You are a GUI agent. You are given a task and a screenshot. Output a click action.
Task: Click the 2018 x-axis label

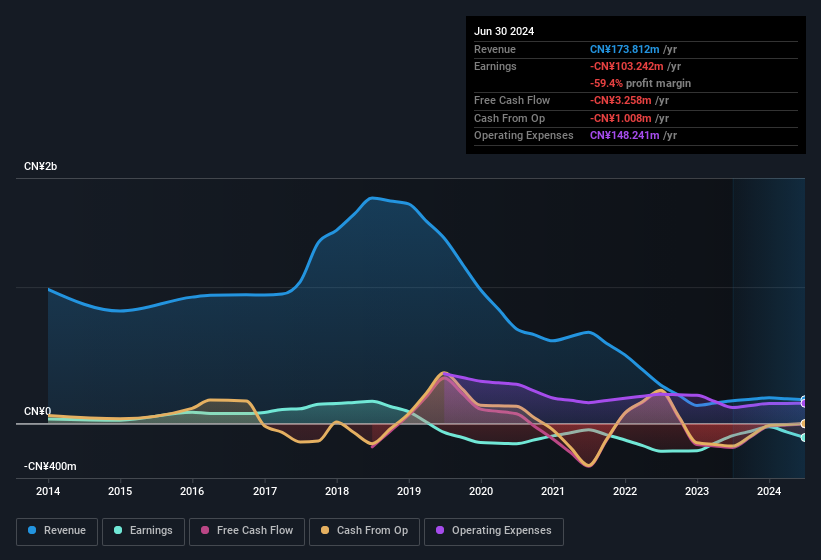tap(337, 491)
